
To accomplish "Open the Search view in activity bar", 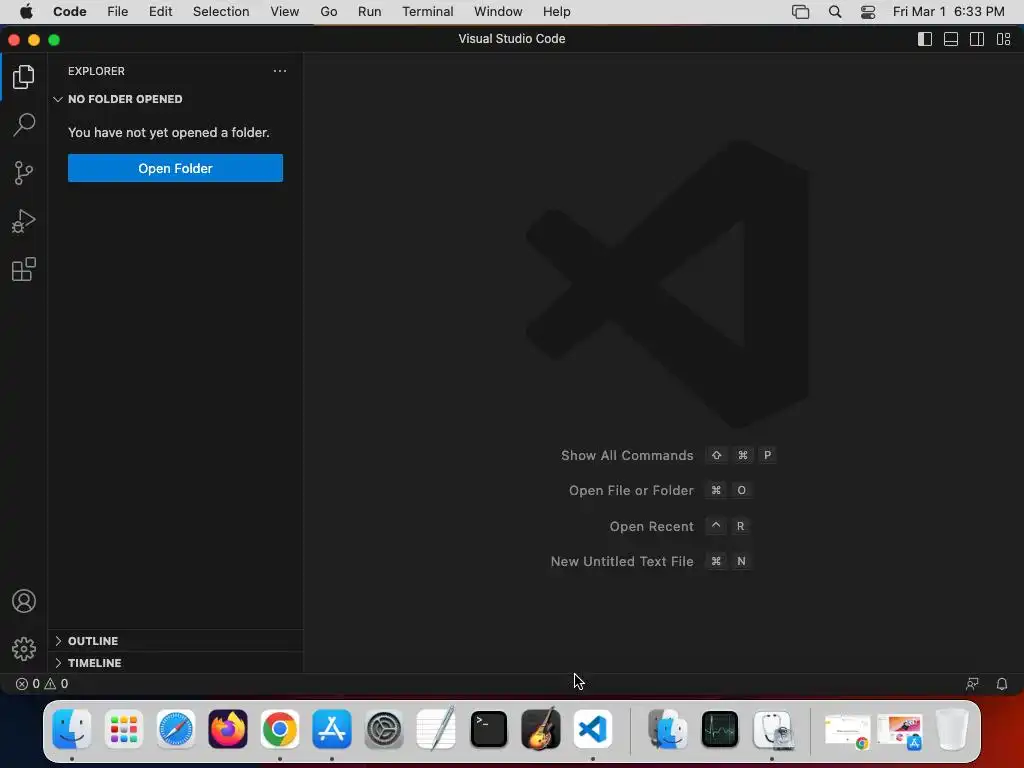I will [x=24, y=124].
